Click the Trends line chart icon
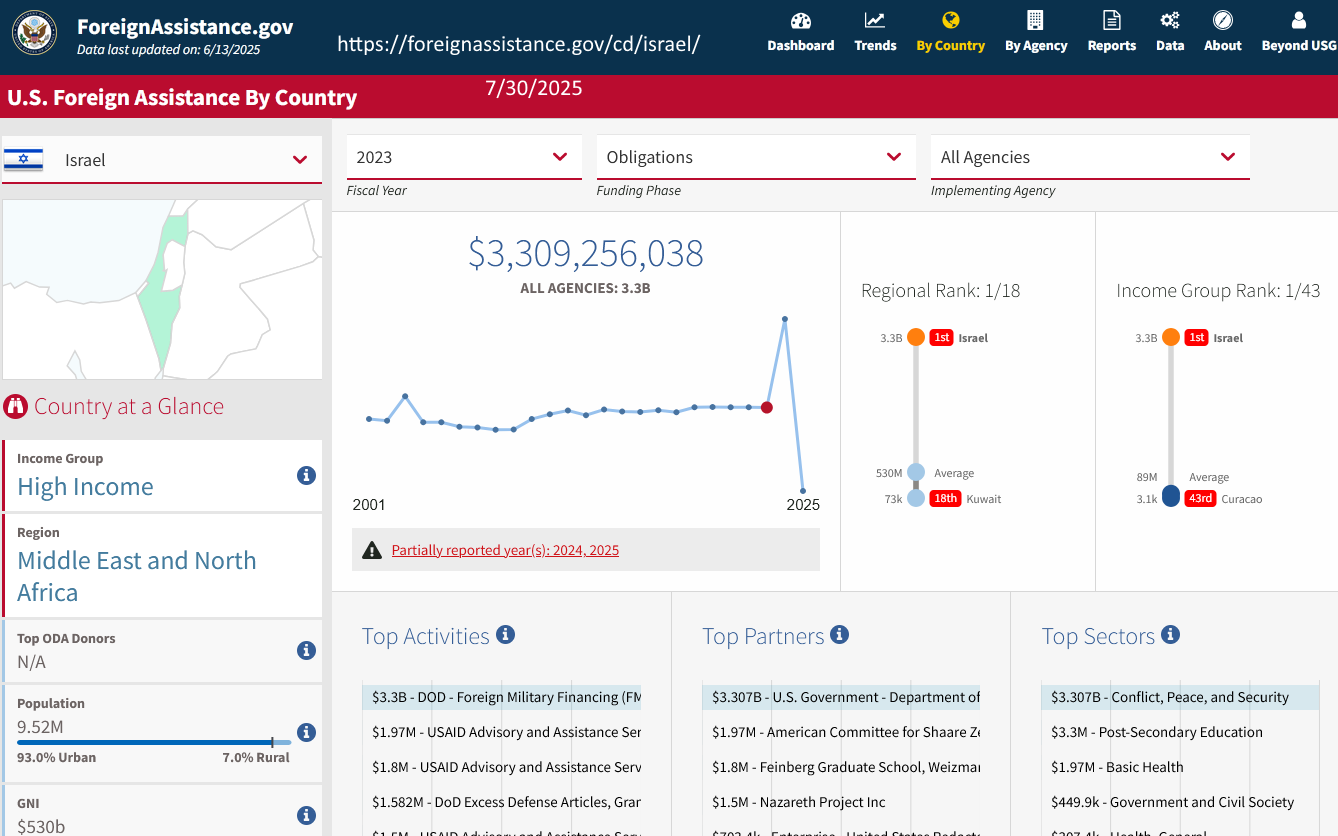 coord(875,20)
